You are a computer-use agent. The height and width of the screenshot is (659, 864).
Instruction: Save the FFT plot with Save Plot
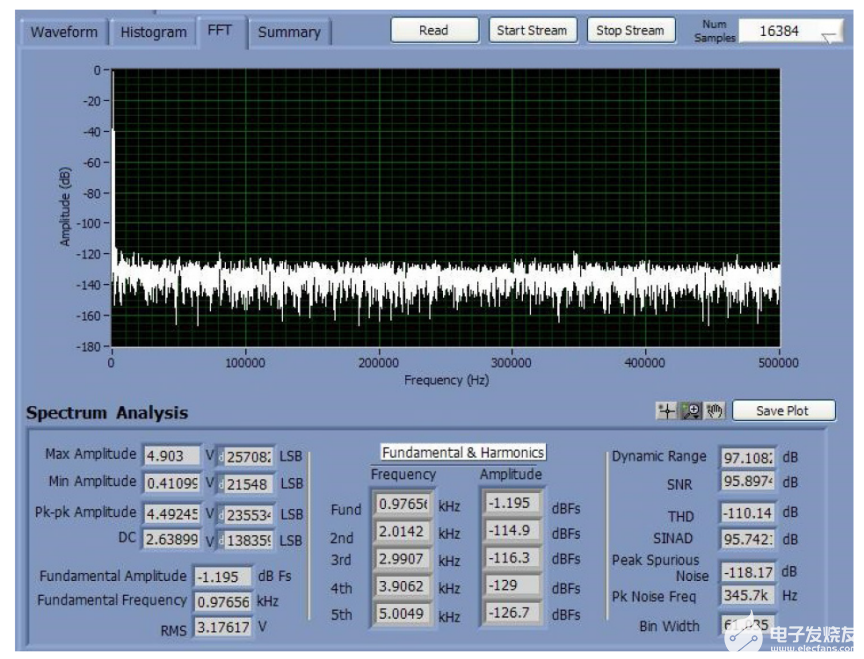coord(782,411)
